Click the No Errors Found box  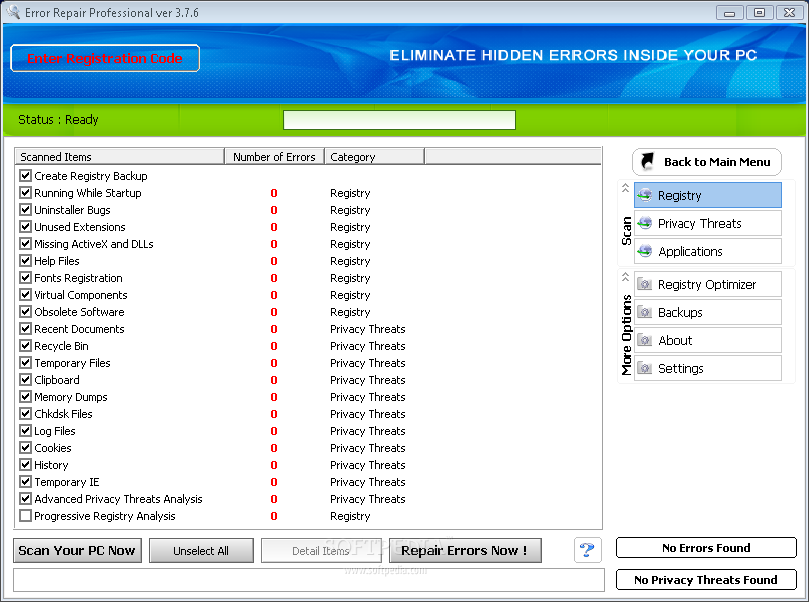click(706, 548)
